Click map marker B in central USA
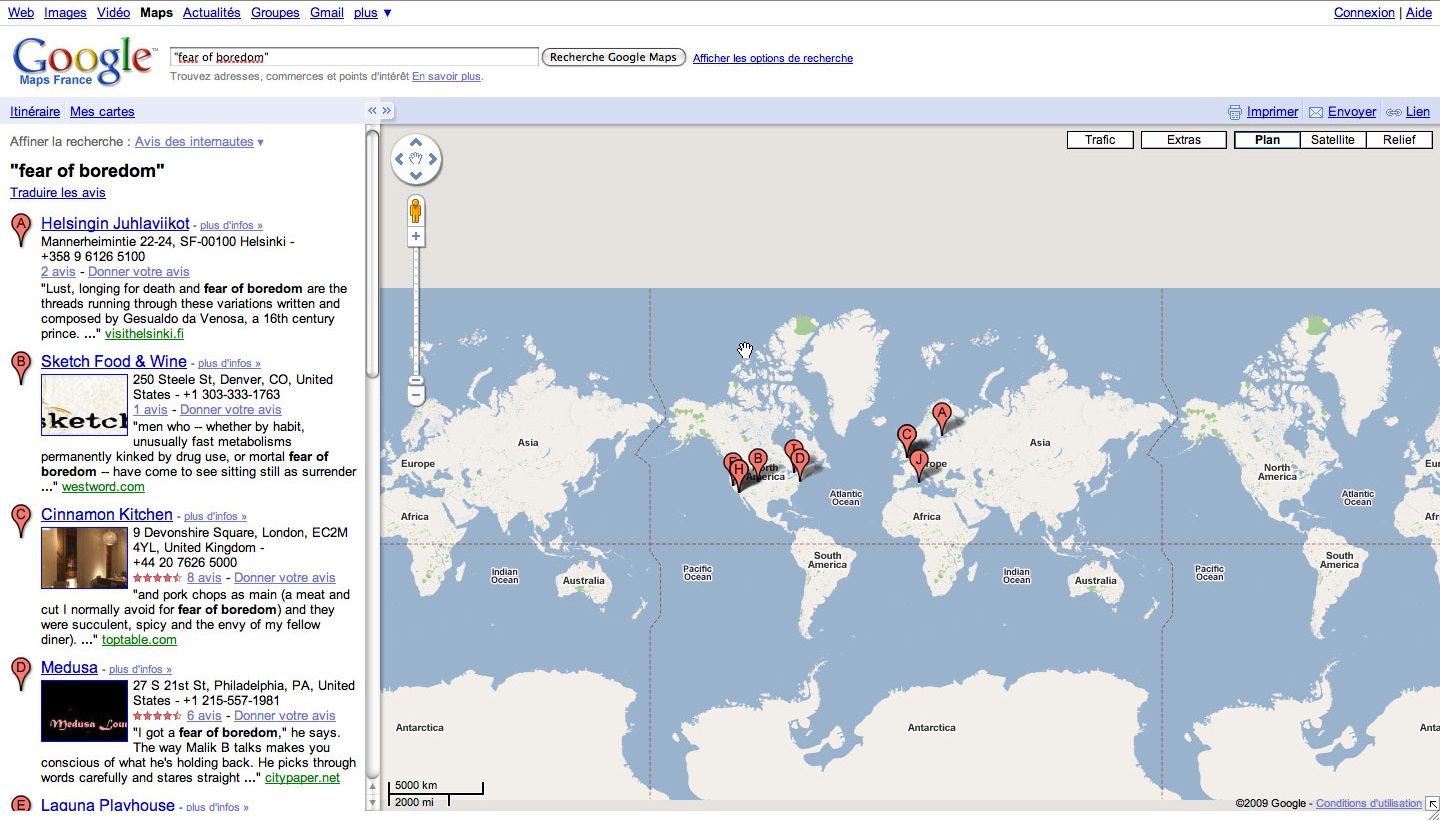The width and height of the screenshot is (1440, 821). tap(757, 463)
